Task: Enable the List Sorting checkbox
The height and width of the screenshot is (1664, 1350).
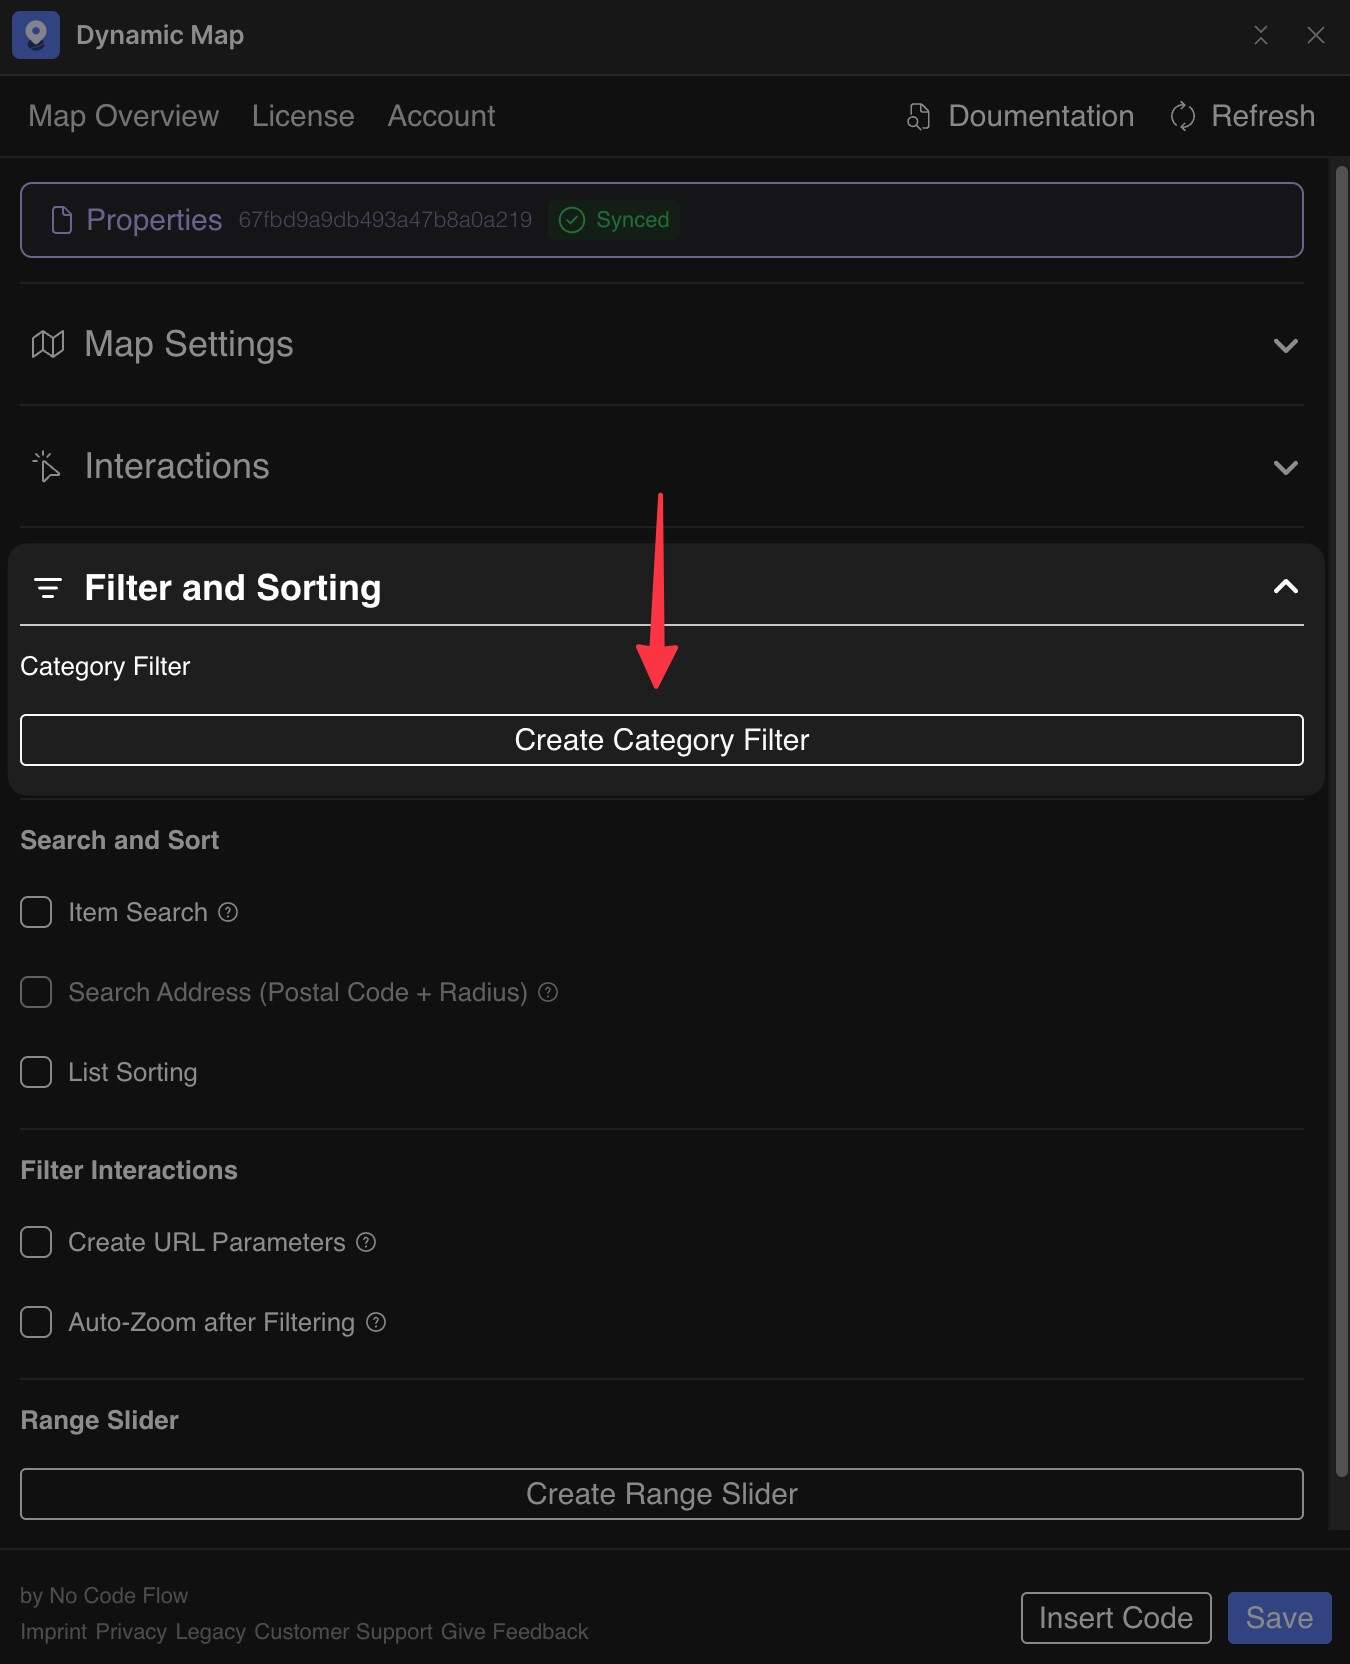Action: (36, 1072)
